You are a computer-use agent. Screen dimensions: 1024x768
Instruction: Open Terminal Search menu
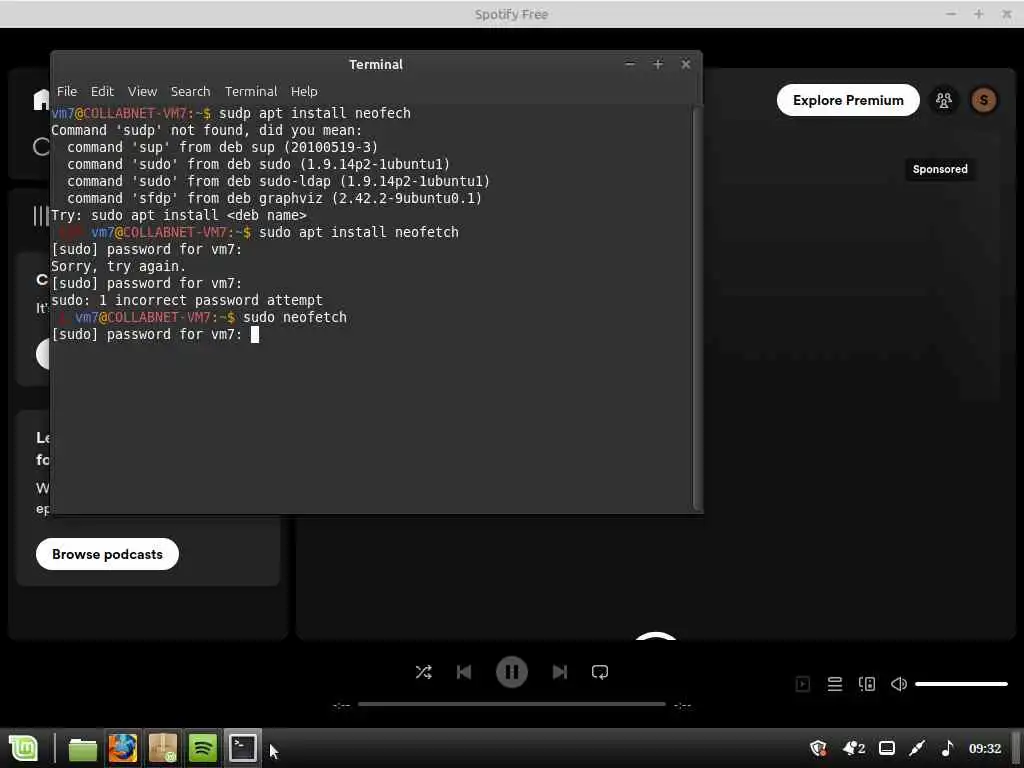tap(190, 91)
